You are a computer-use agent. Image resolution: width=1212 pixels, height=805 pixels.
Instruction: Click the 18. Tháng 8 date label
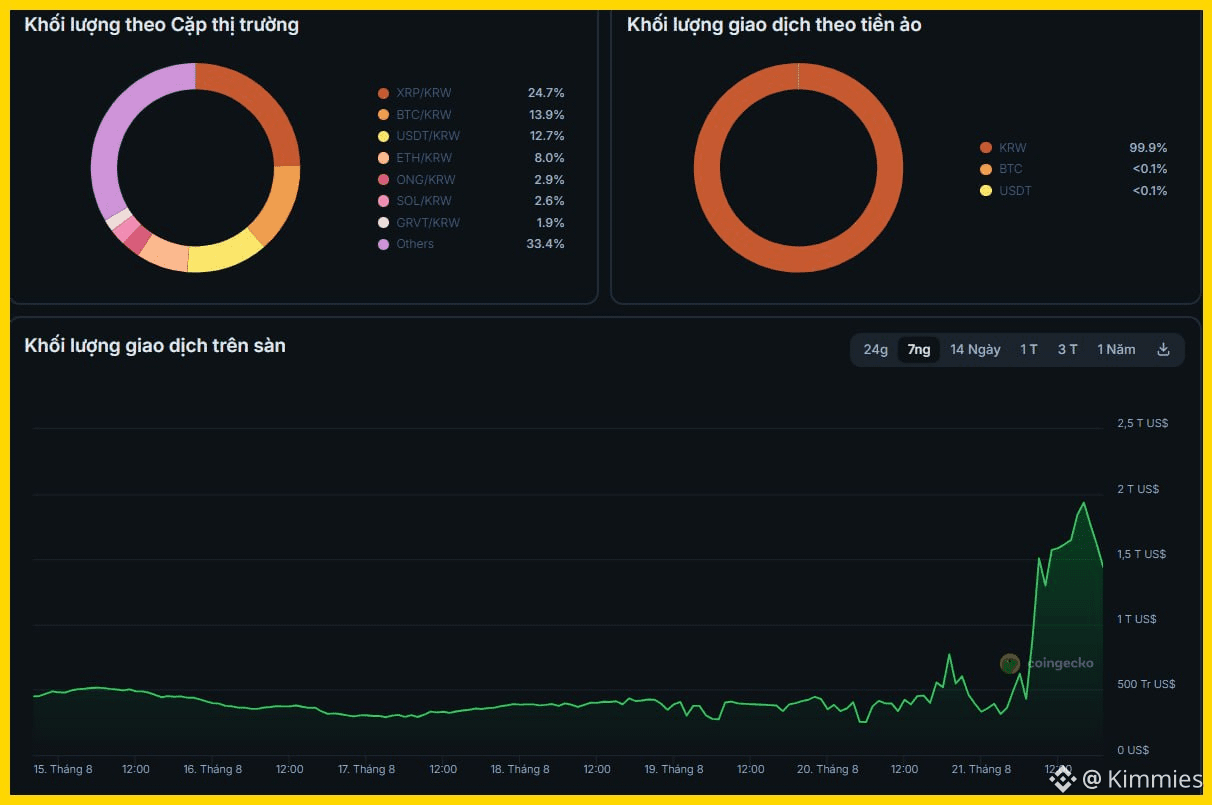click(x=521, y=769)
